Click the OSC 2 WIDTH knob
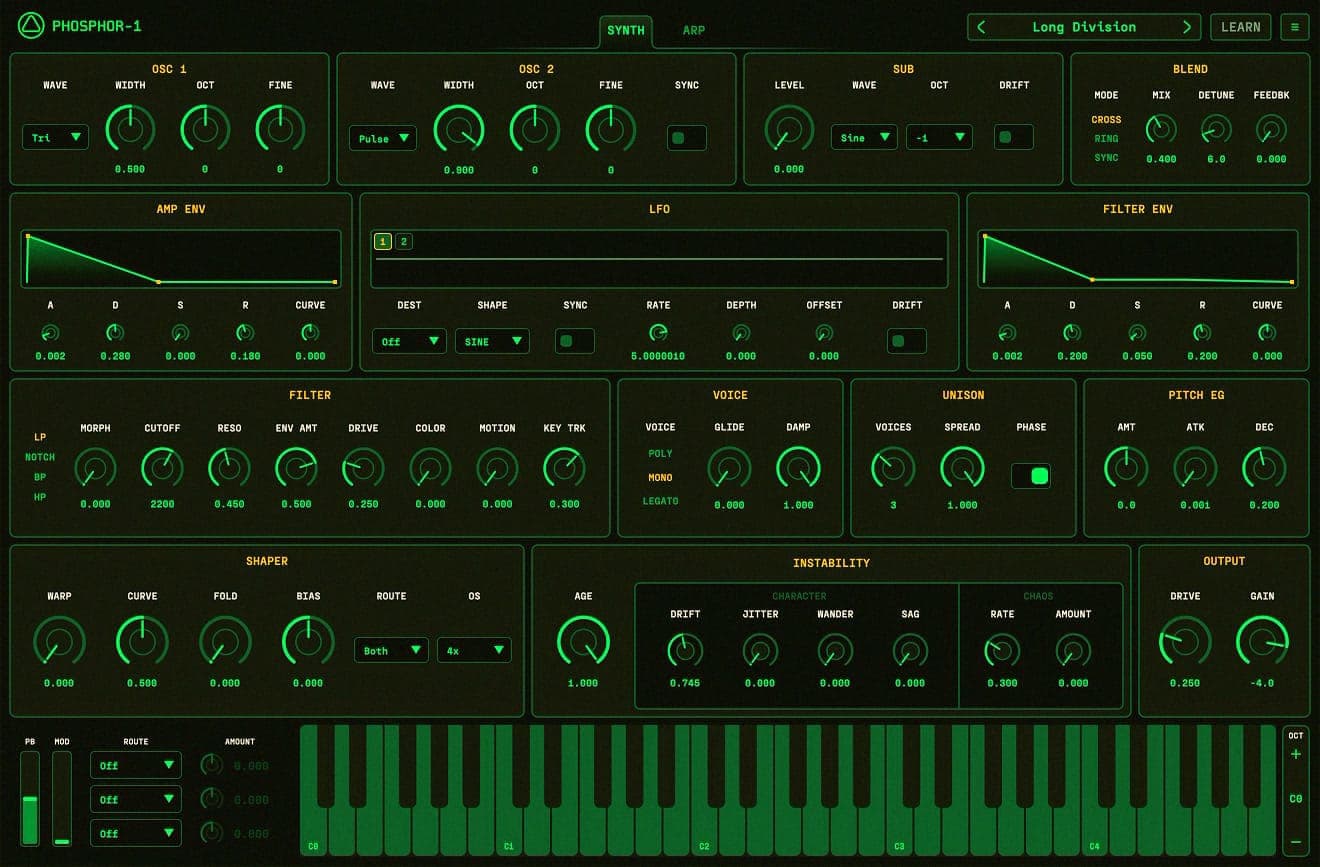 459,129
